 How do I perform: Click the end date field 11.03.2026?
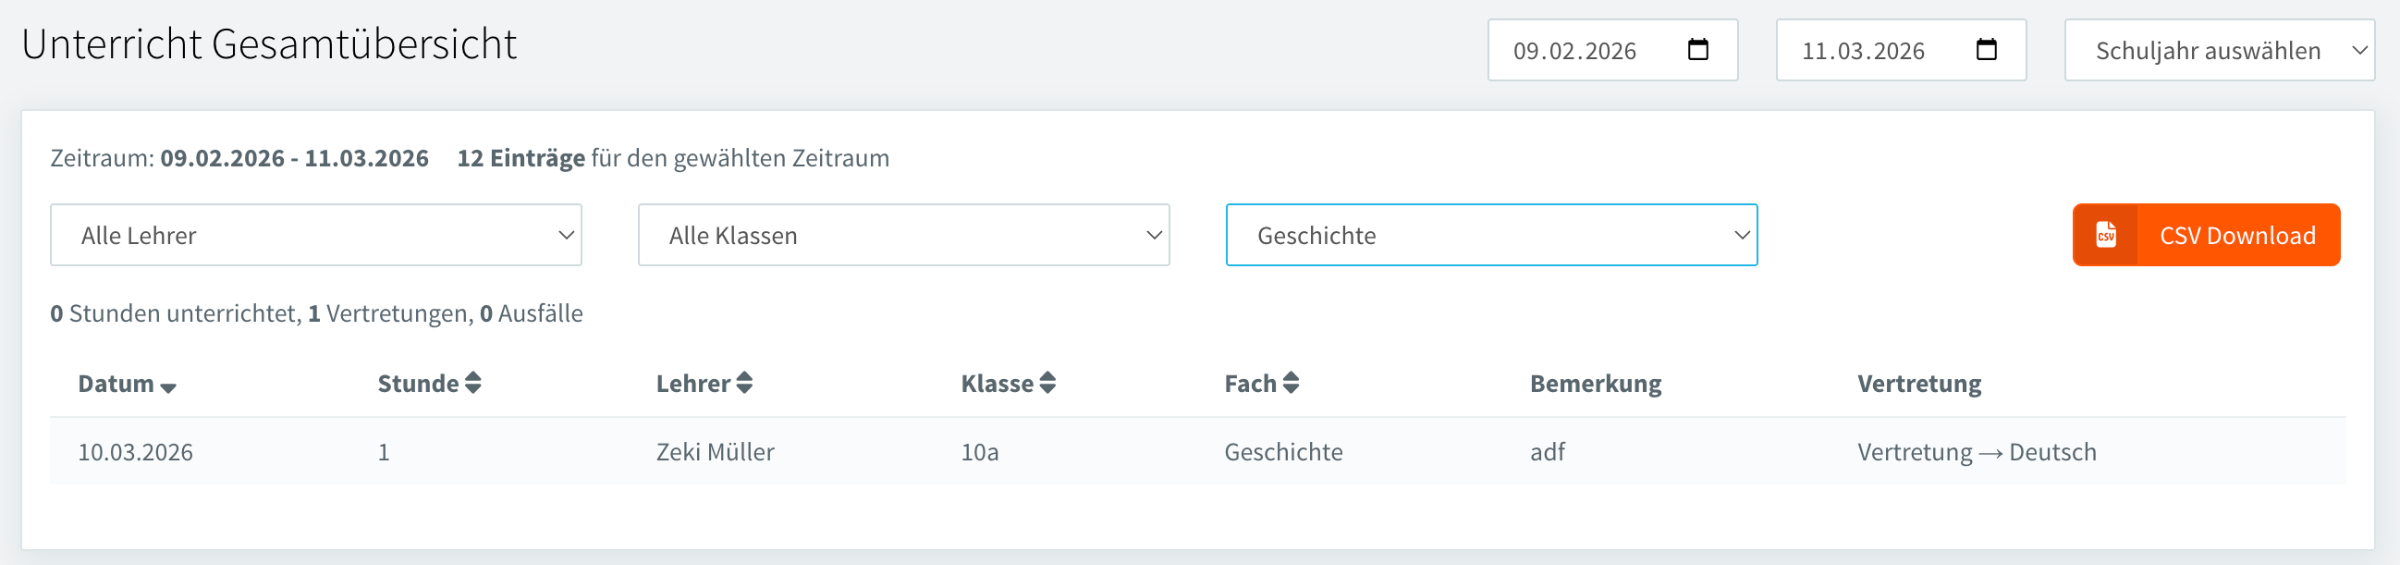(1863, 50)
